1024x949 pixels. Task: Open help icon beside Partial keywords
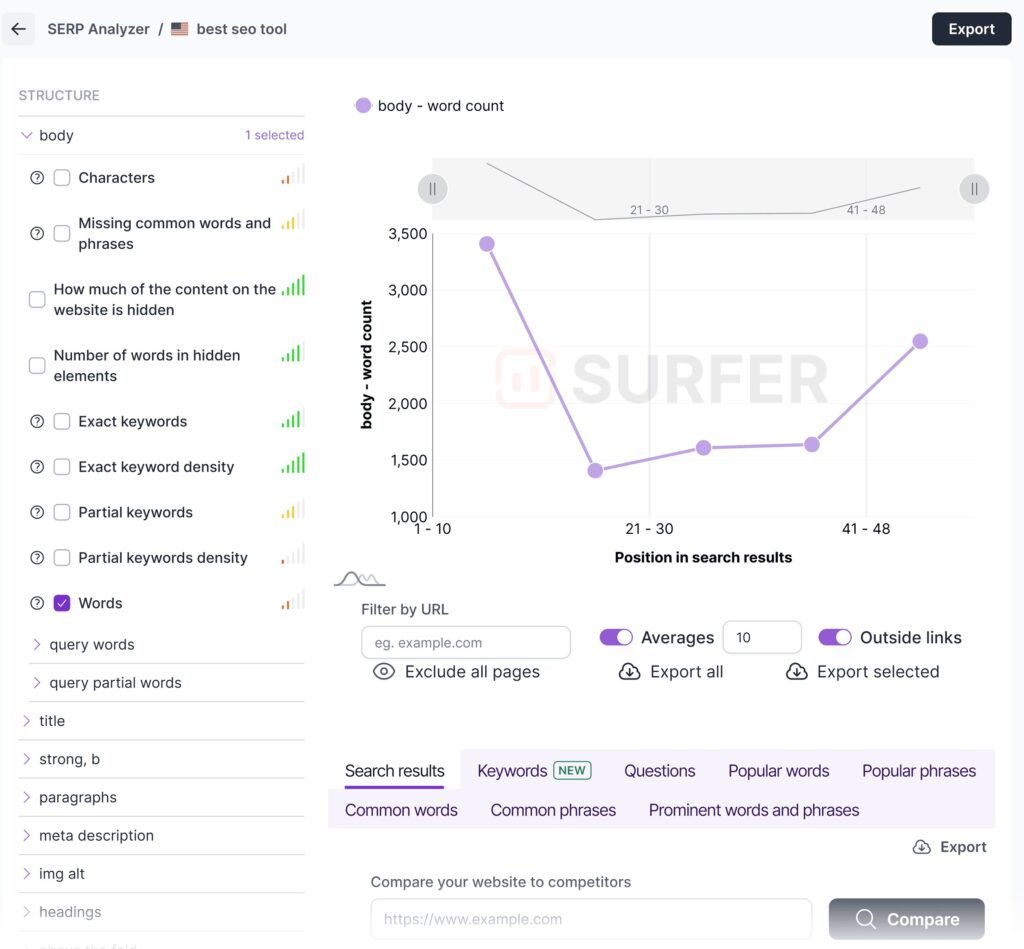pyautogui.click(x=37, y=512)
